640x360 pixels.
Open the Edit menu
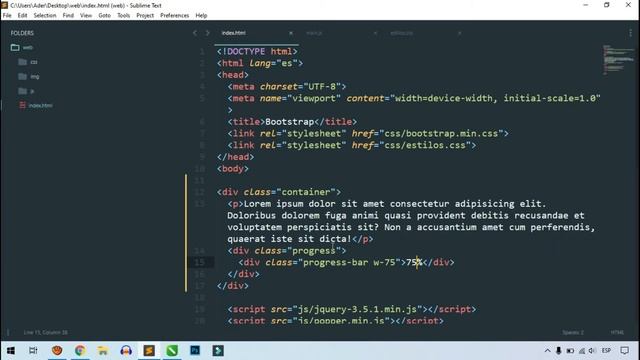click(x=22, y=16)
